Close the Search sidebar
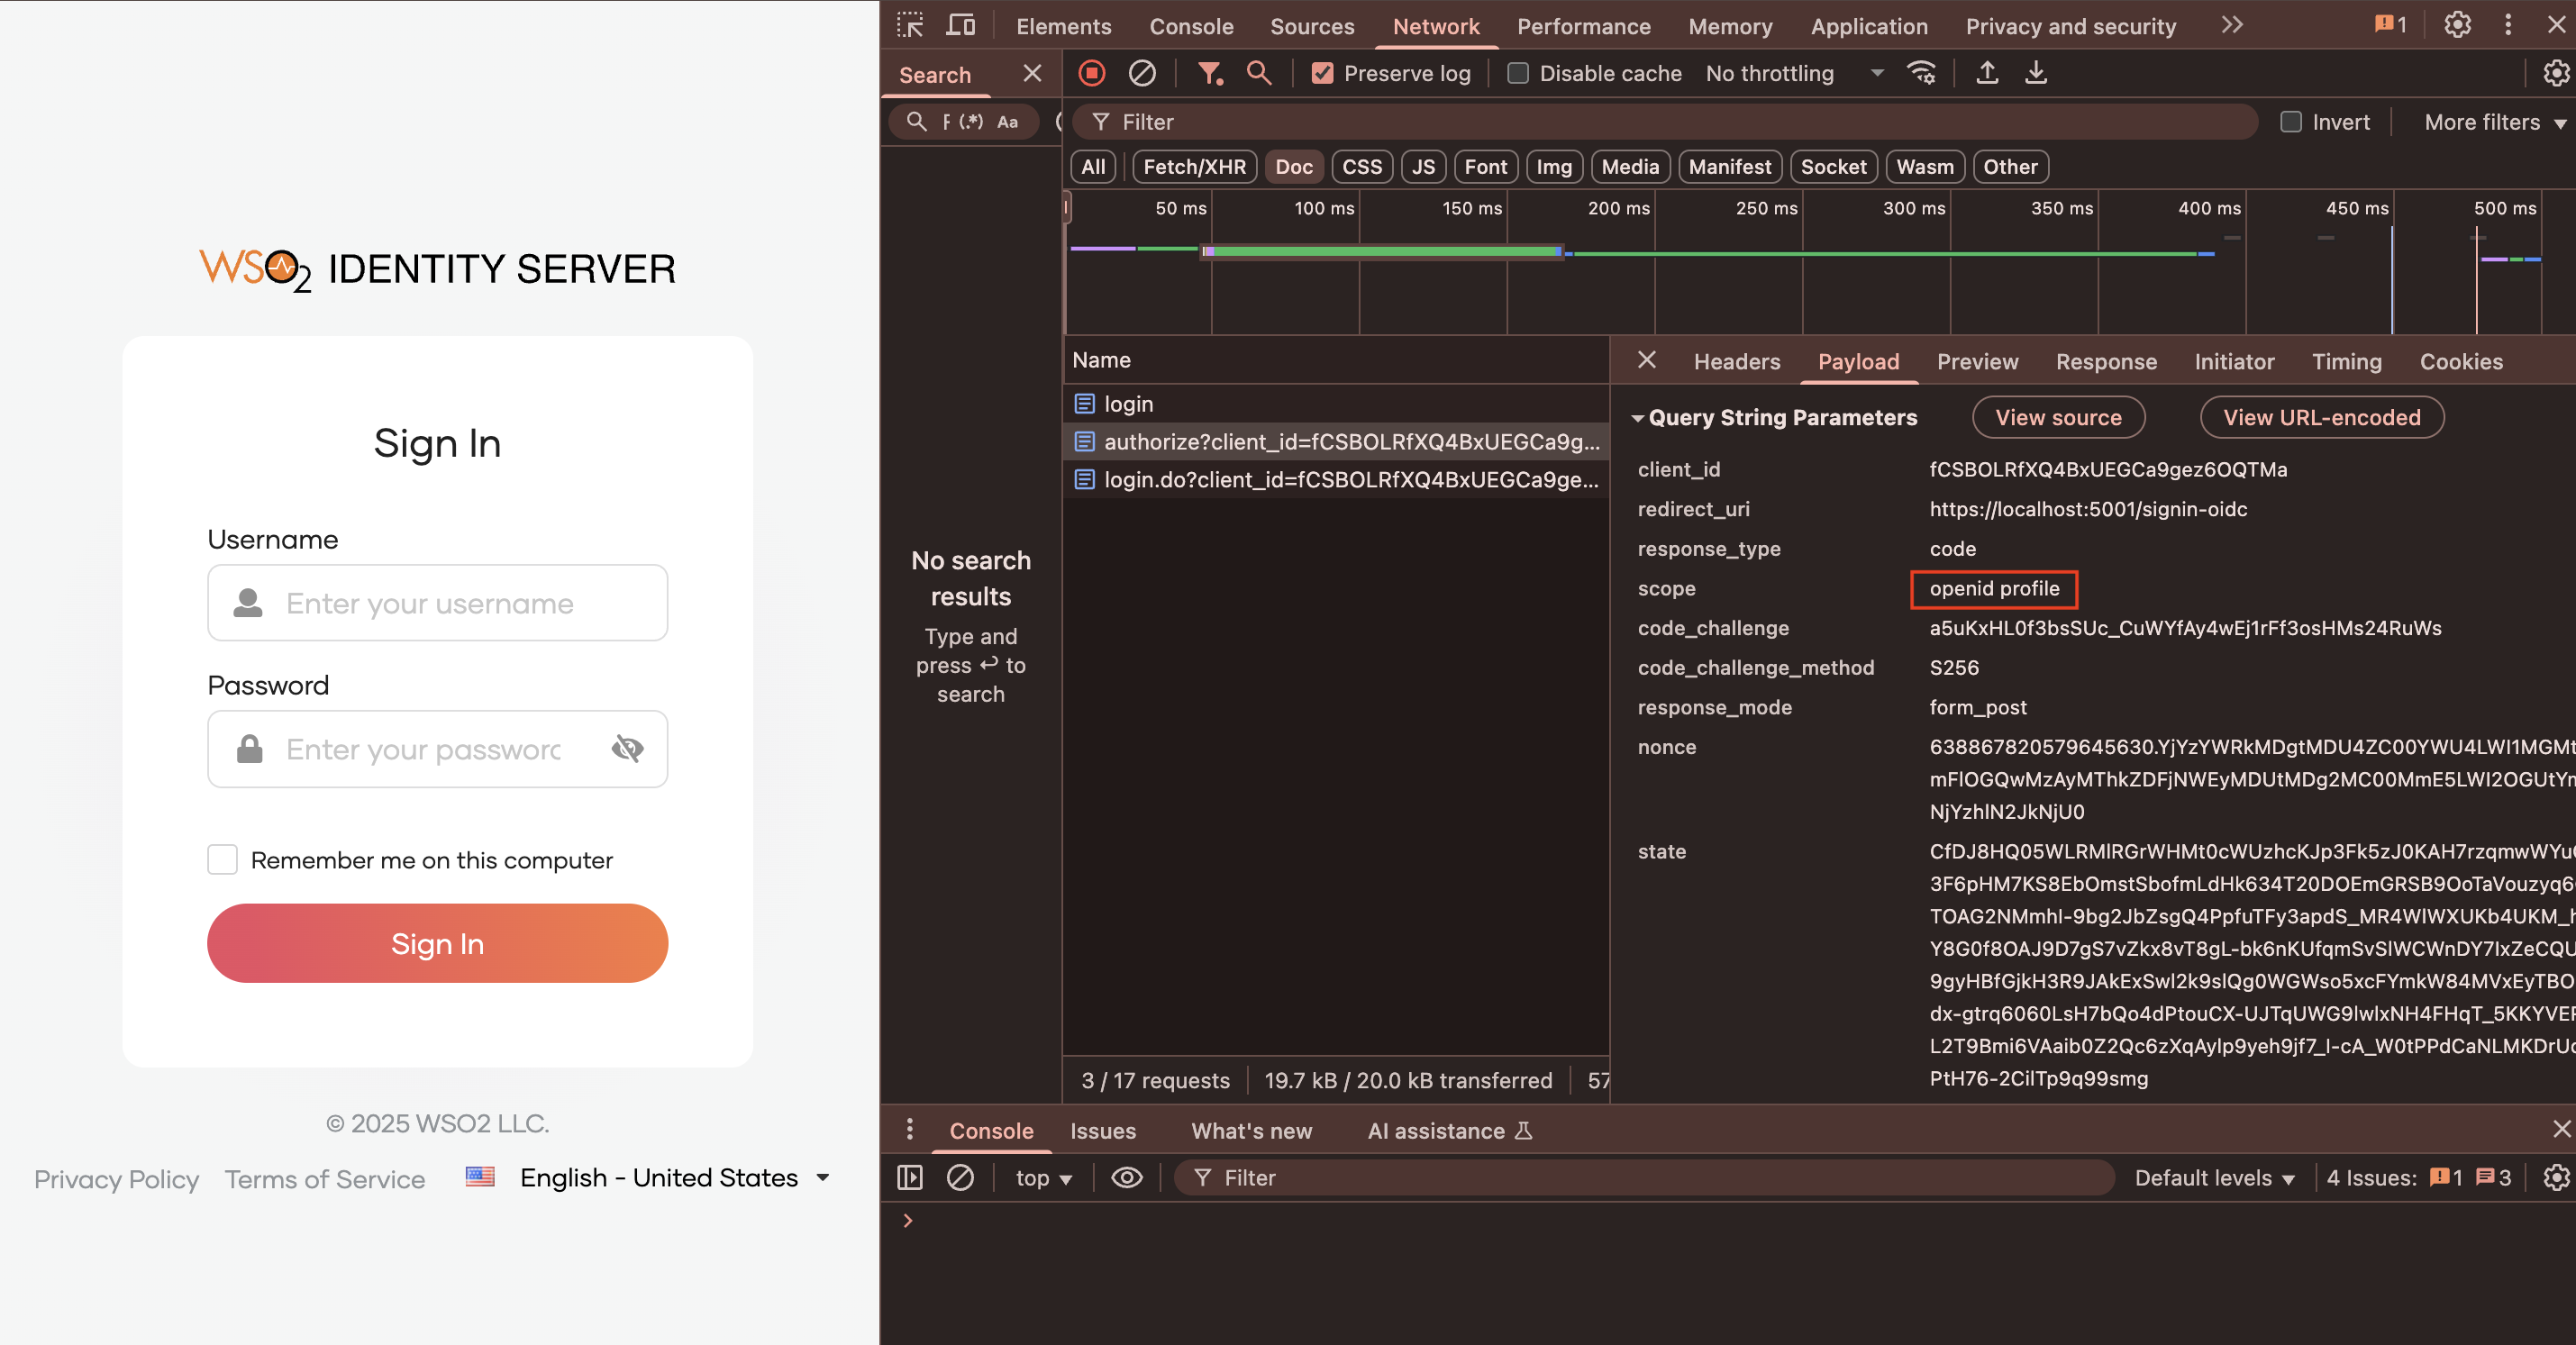The image size is (2576, 1345). (1032, 73)
